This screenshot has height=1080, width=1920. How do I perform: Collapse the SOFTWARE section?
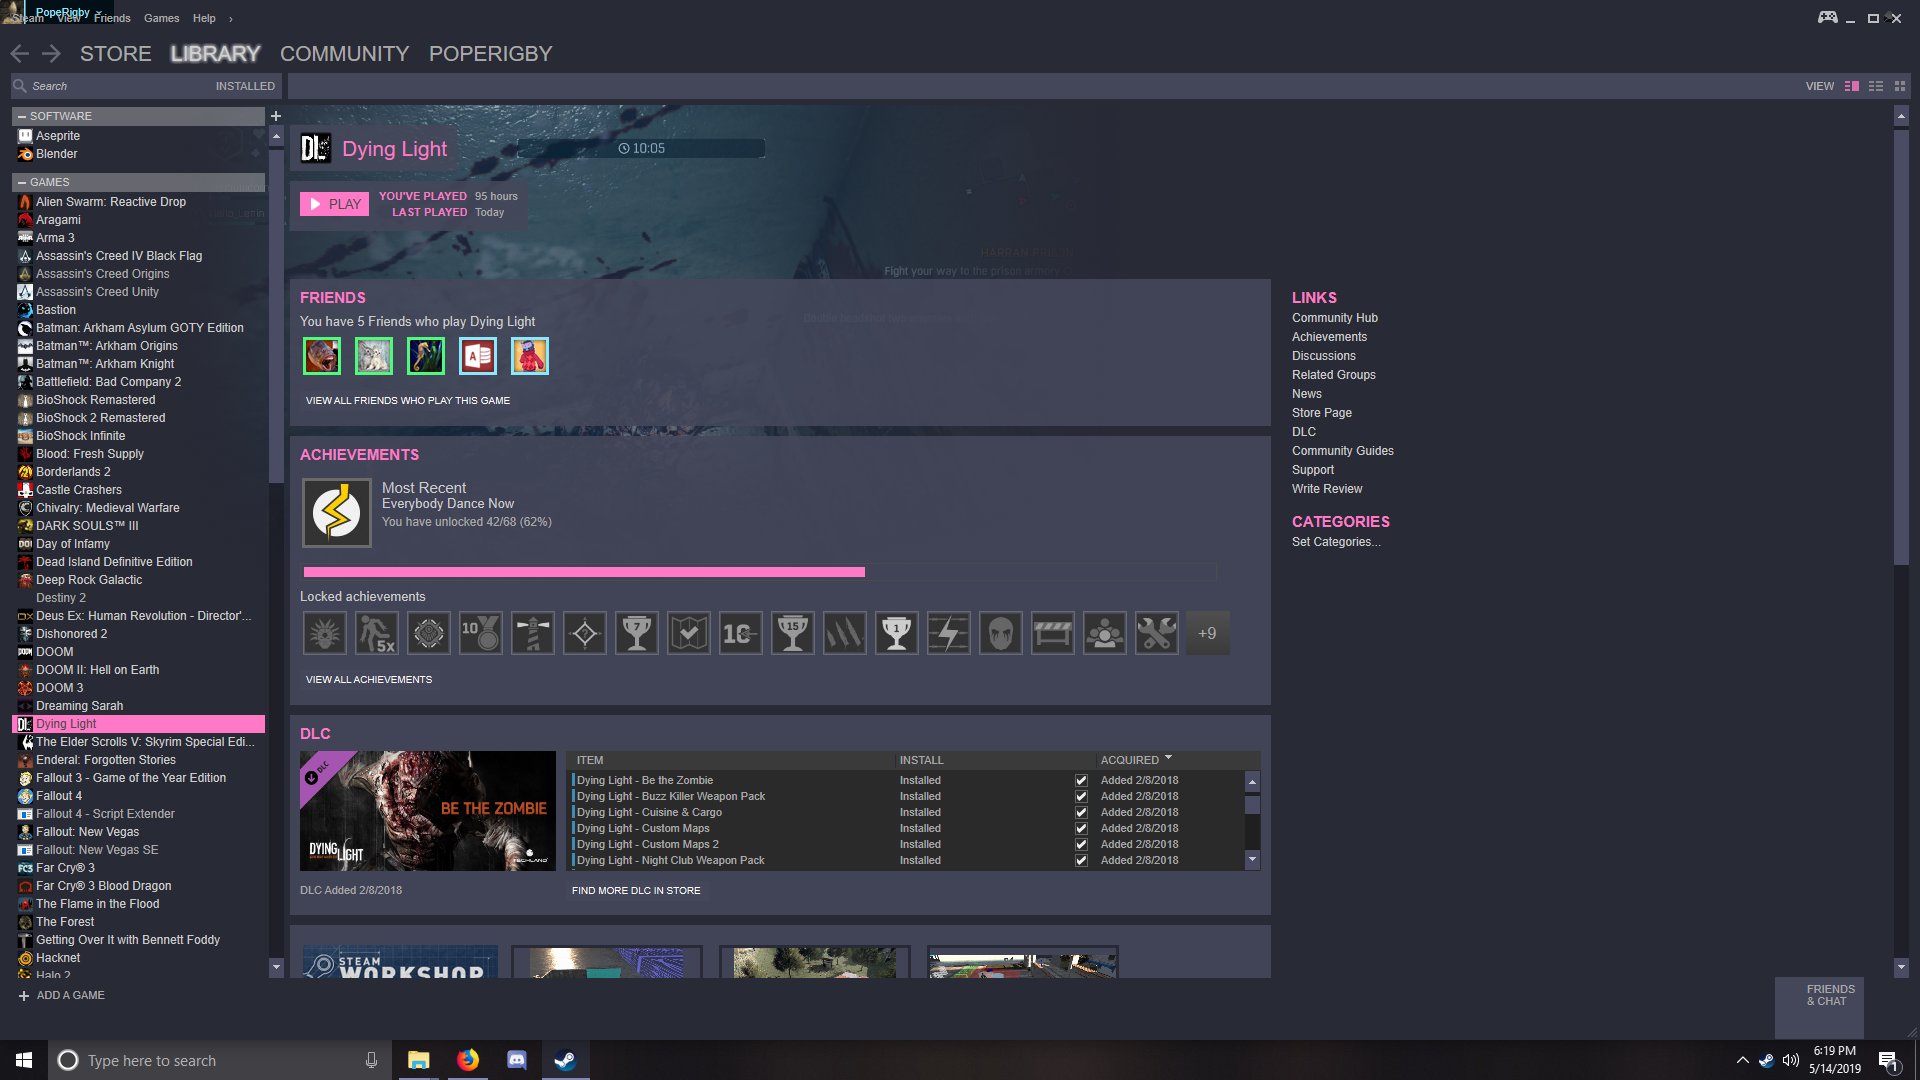pyautogui.click(x=23, y=116)
